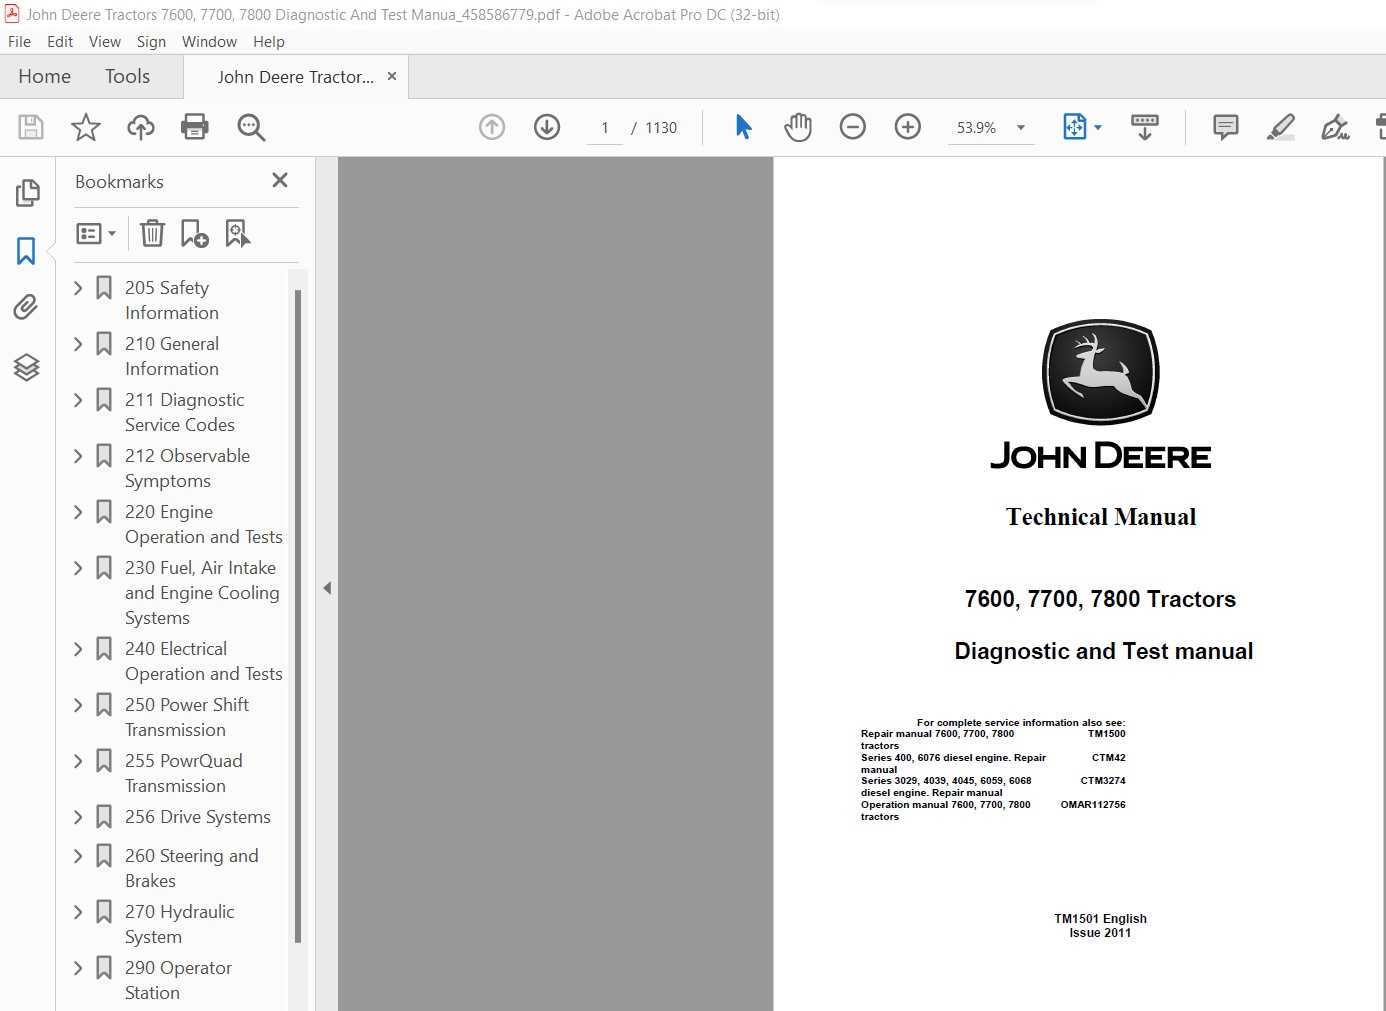The width and height of the screenshot is (1386, 1011).
Task: Zoom in with the plus icon
Action: [908, 127]
